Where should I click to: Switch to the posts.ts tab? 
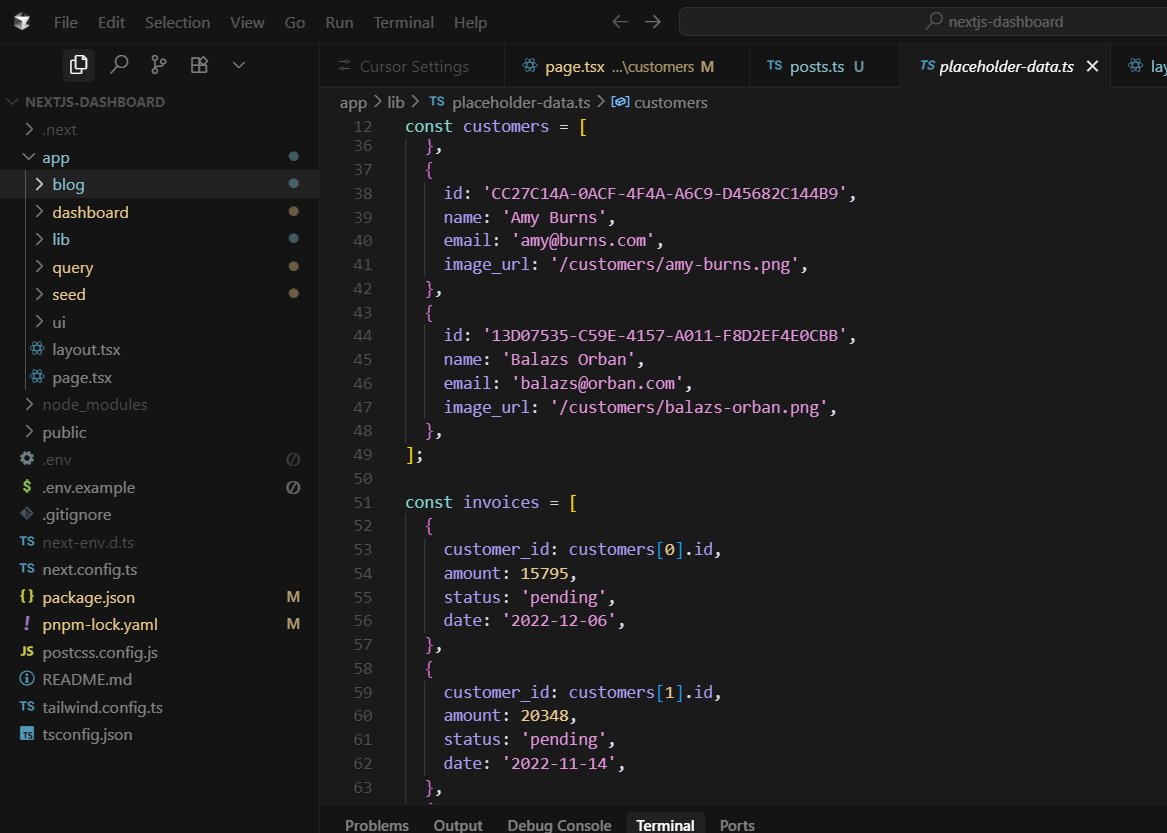[823, 66]
